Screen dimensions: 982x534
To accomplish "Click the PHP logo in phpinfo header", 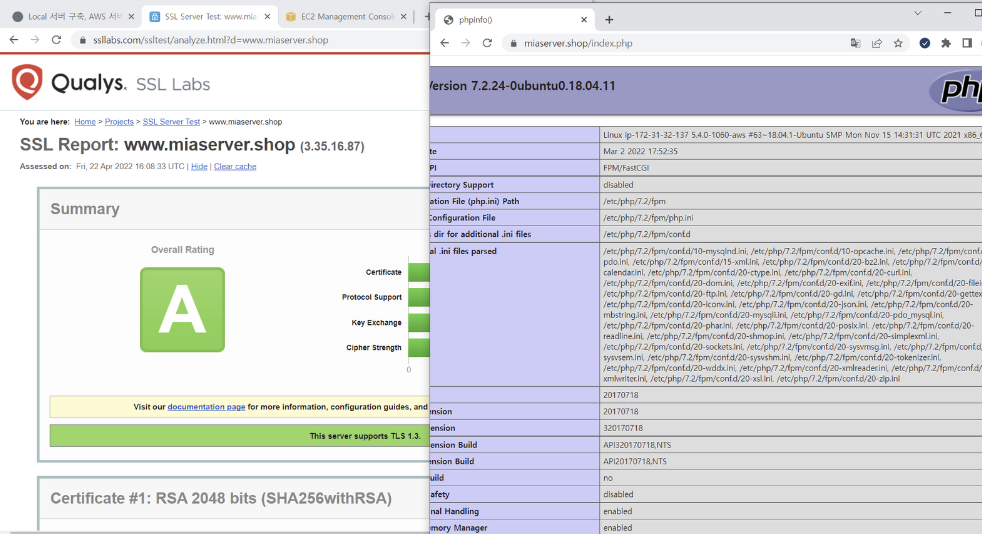I will click(x=955, y=89).
